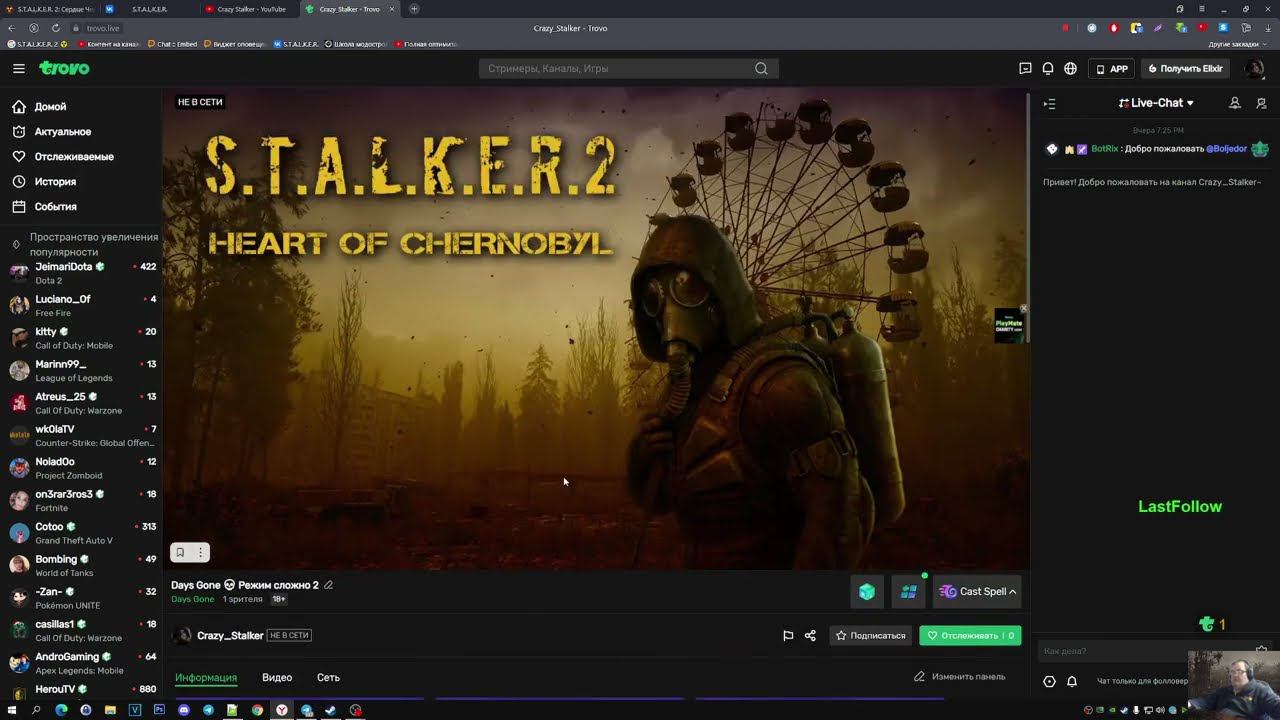Switch to the Crazy Stalker - YouTube browser tab
The image size is (1280, 720).
point(250,9)
